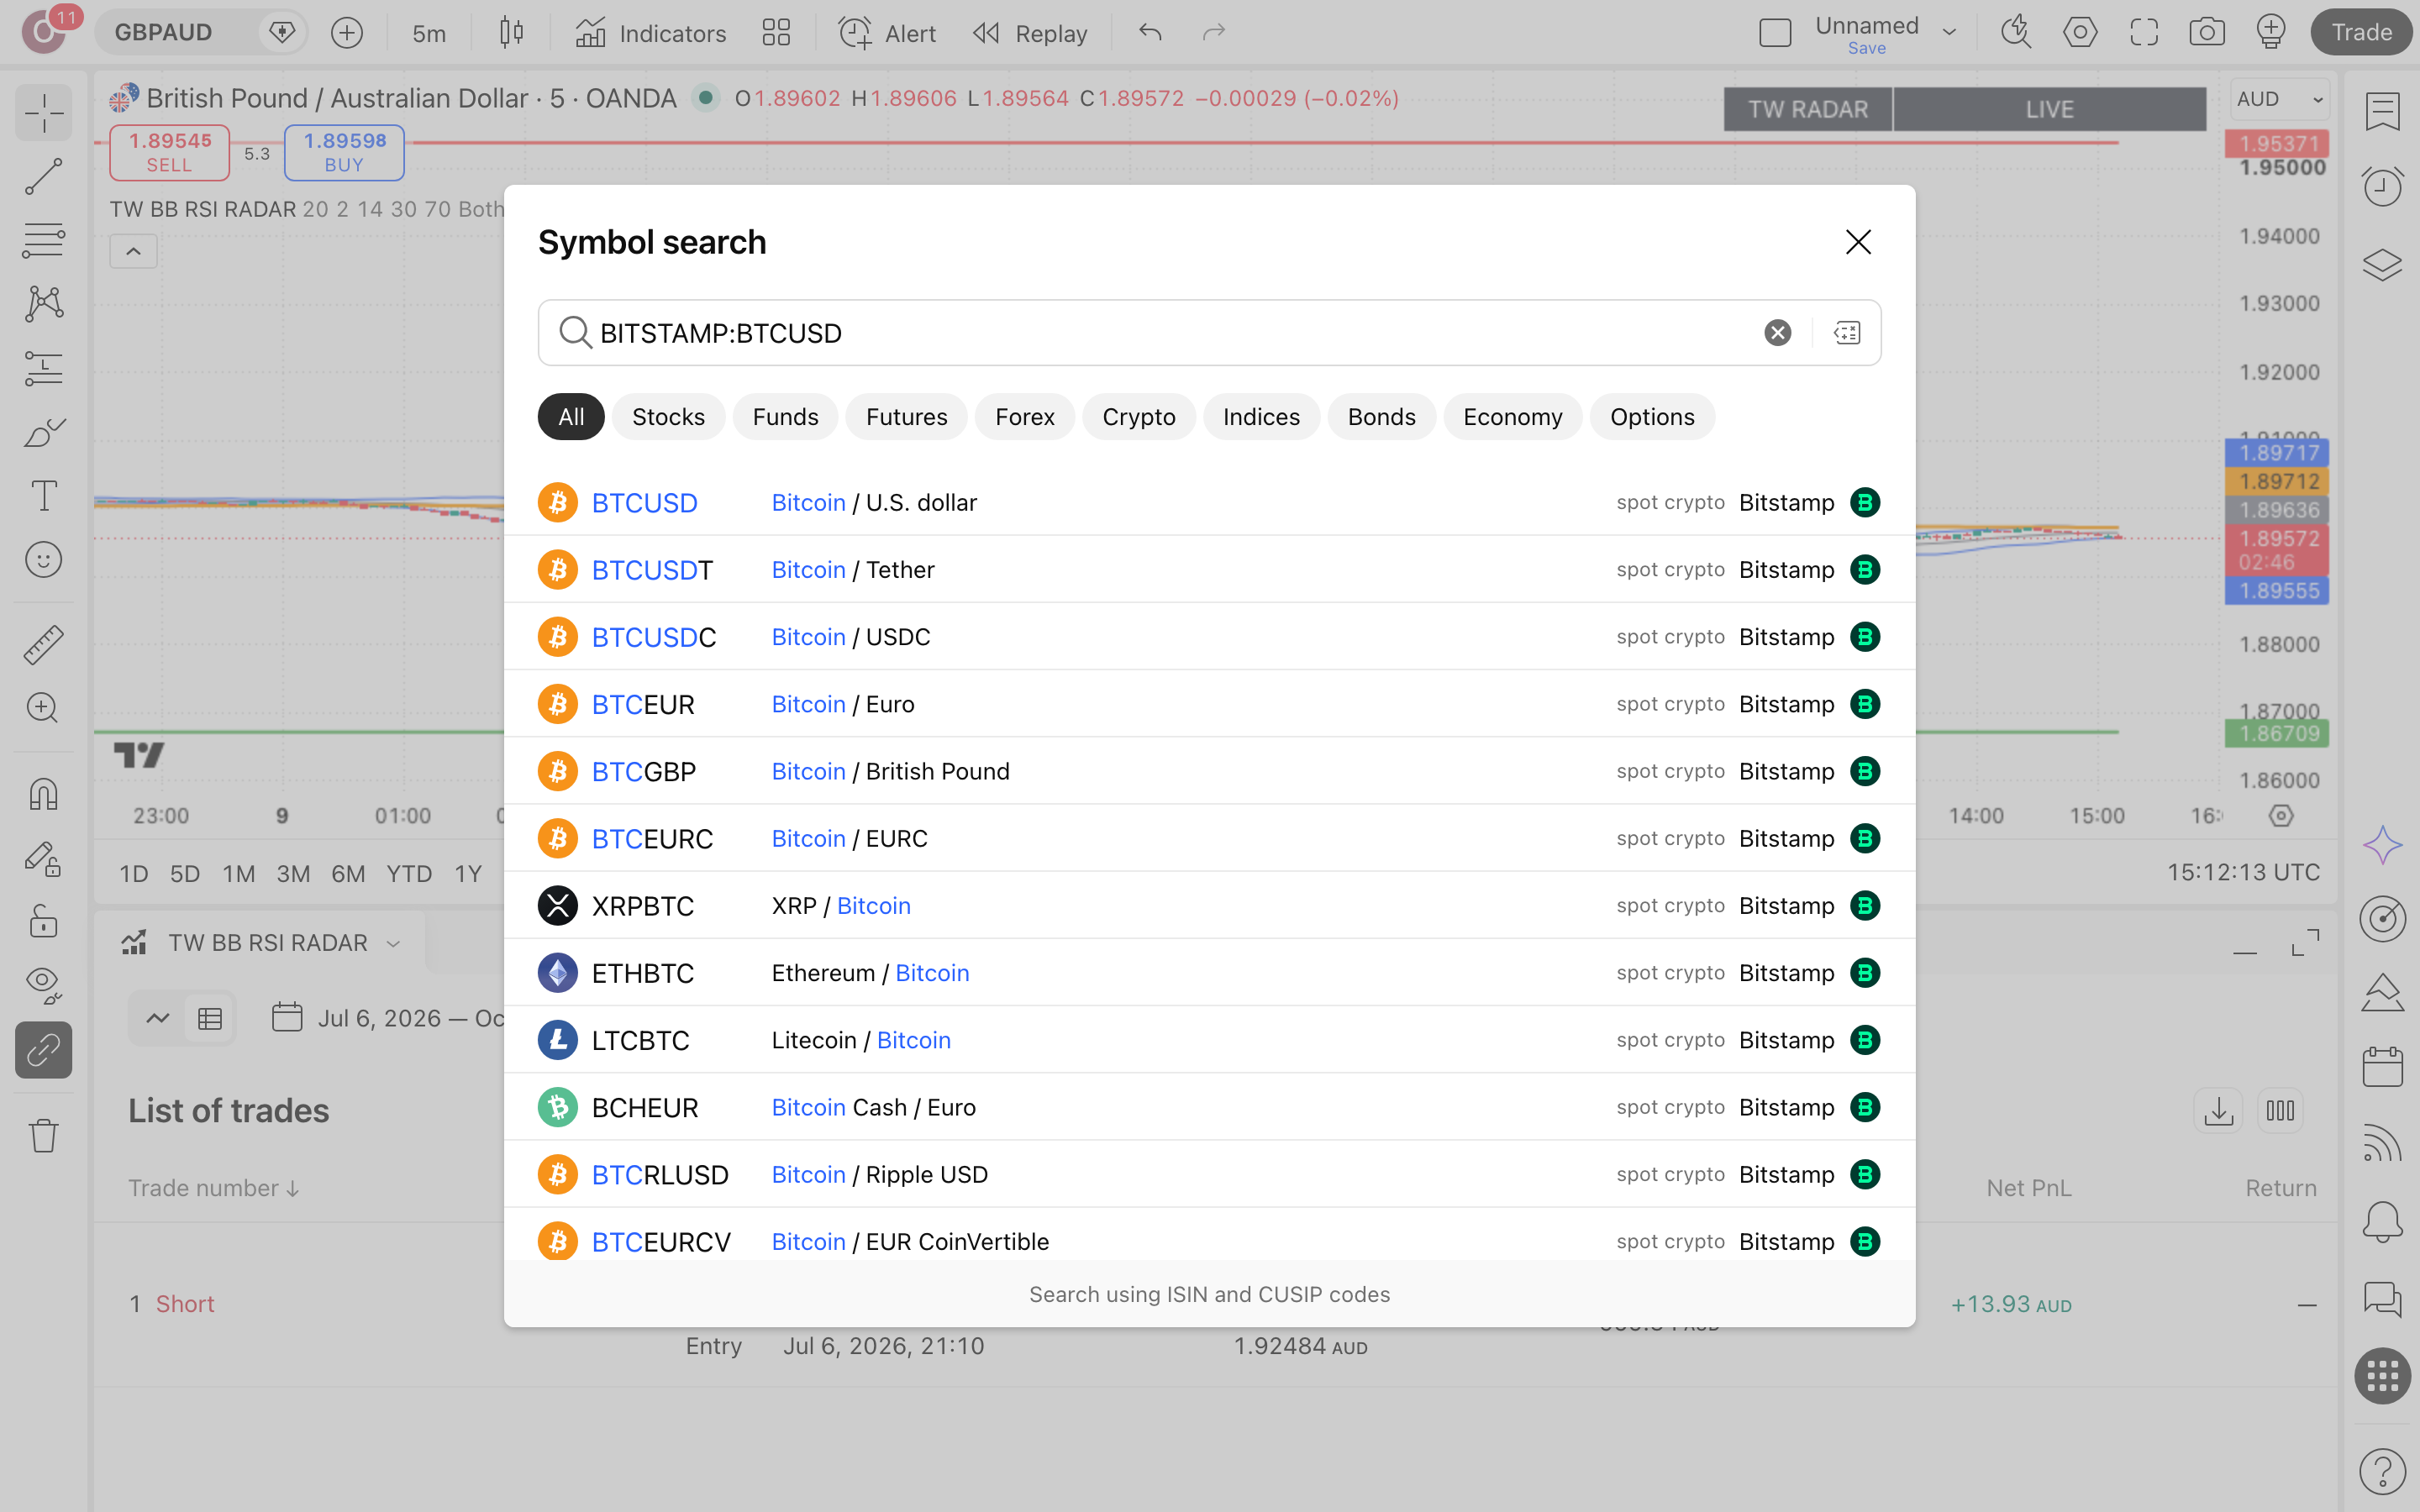Open the AUD currency dropdown

click(2279, 99)
